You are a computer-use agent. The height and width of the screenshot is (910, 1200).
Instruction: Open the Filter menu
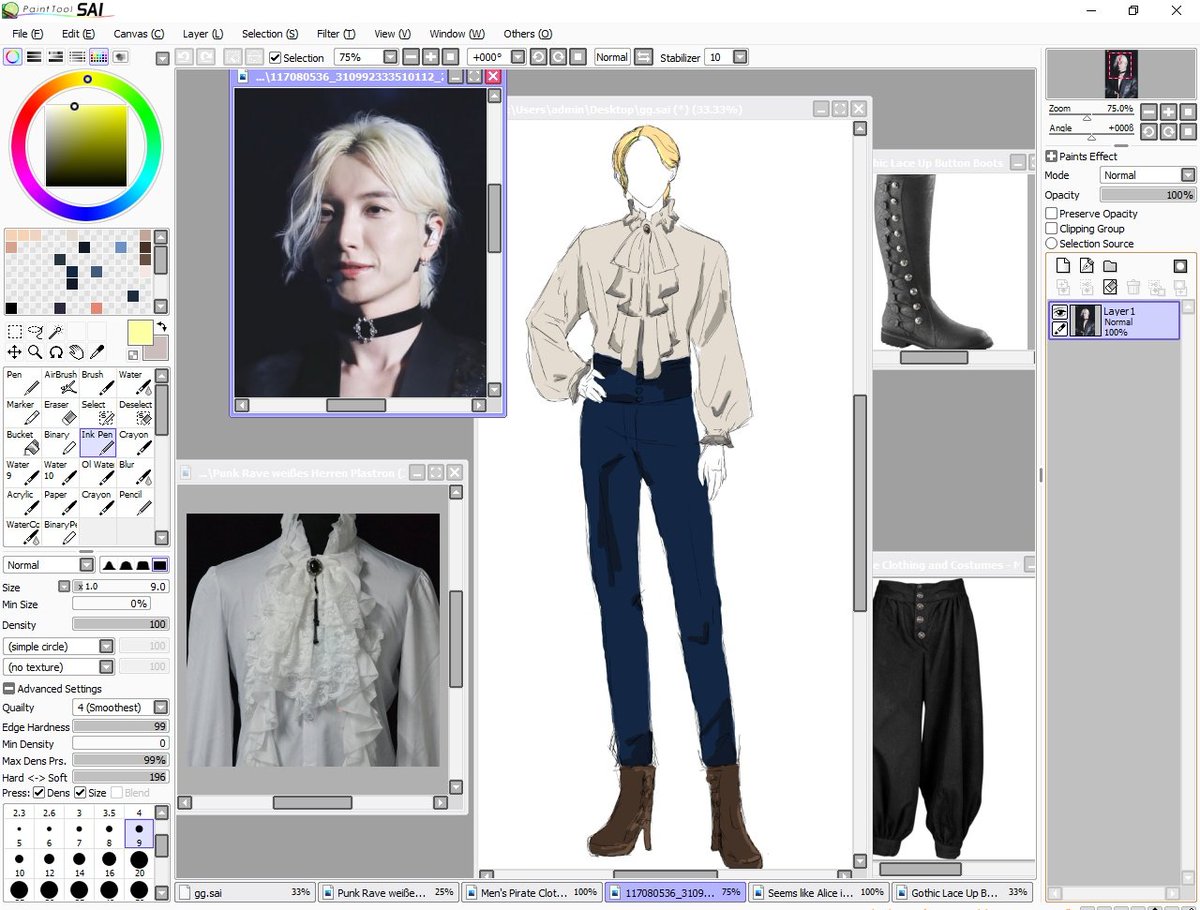tap(335, 34)
